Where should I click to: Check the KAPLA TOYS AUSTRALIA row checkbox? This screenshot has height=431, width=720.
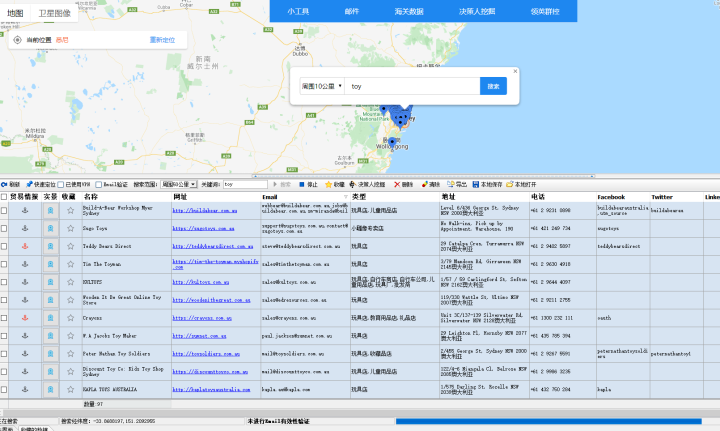[x=4, y=389]
